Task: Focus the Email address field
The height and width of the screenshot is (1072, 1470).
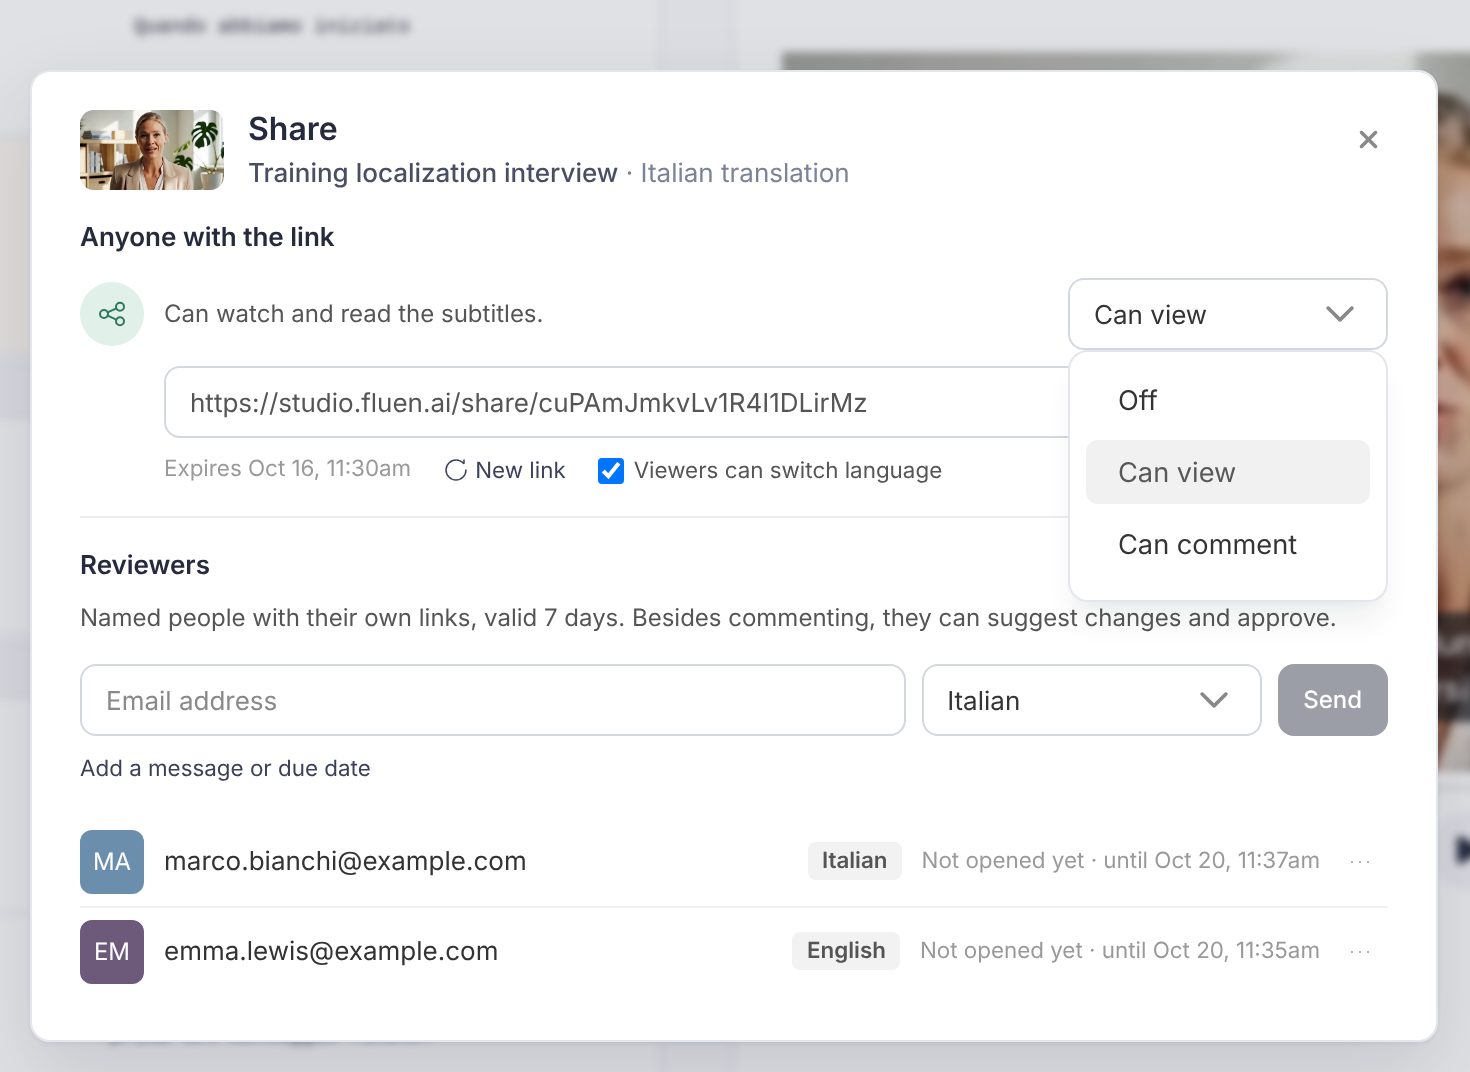Action: pyautogui.click(x=493, y=700)
